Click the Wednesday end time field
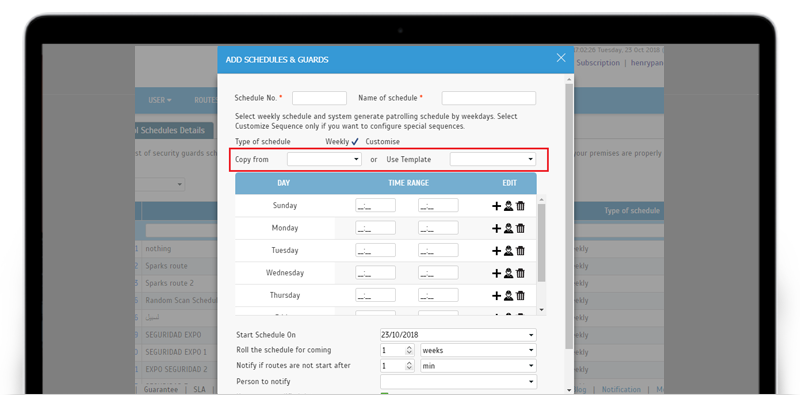This screenshot has height=395, width=800. tap(438, 273)
